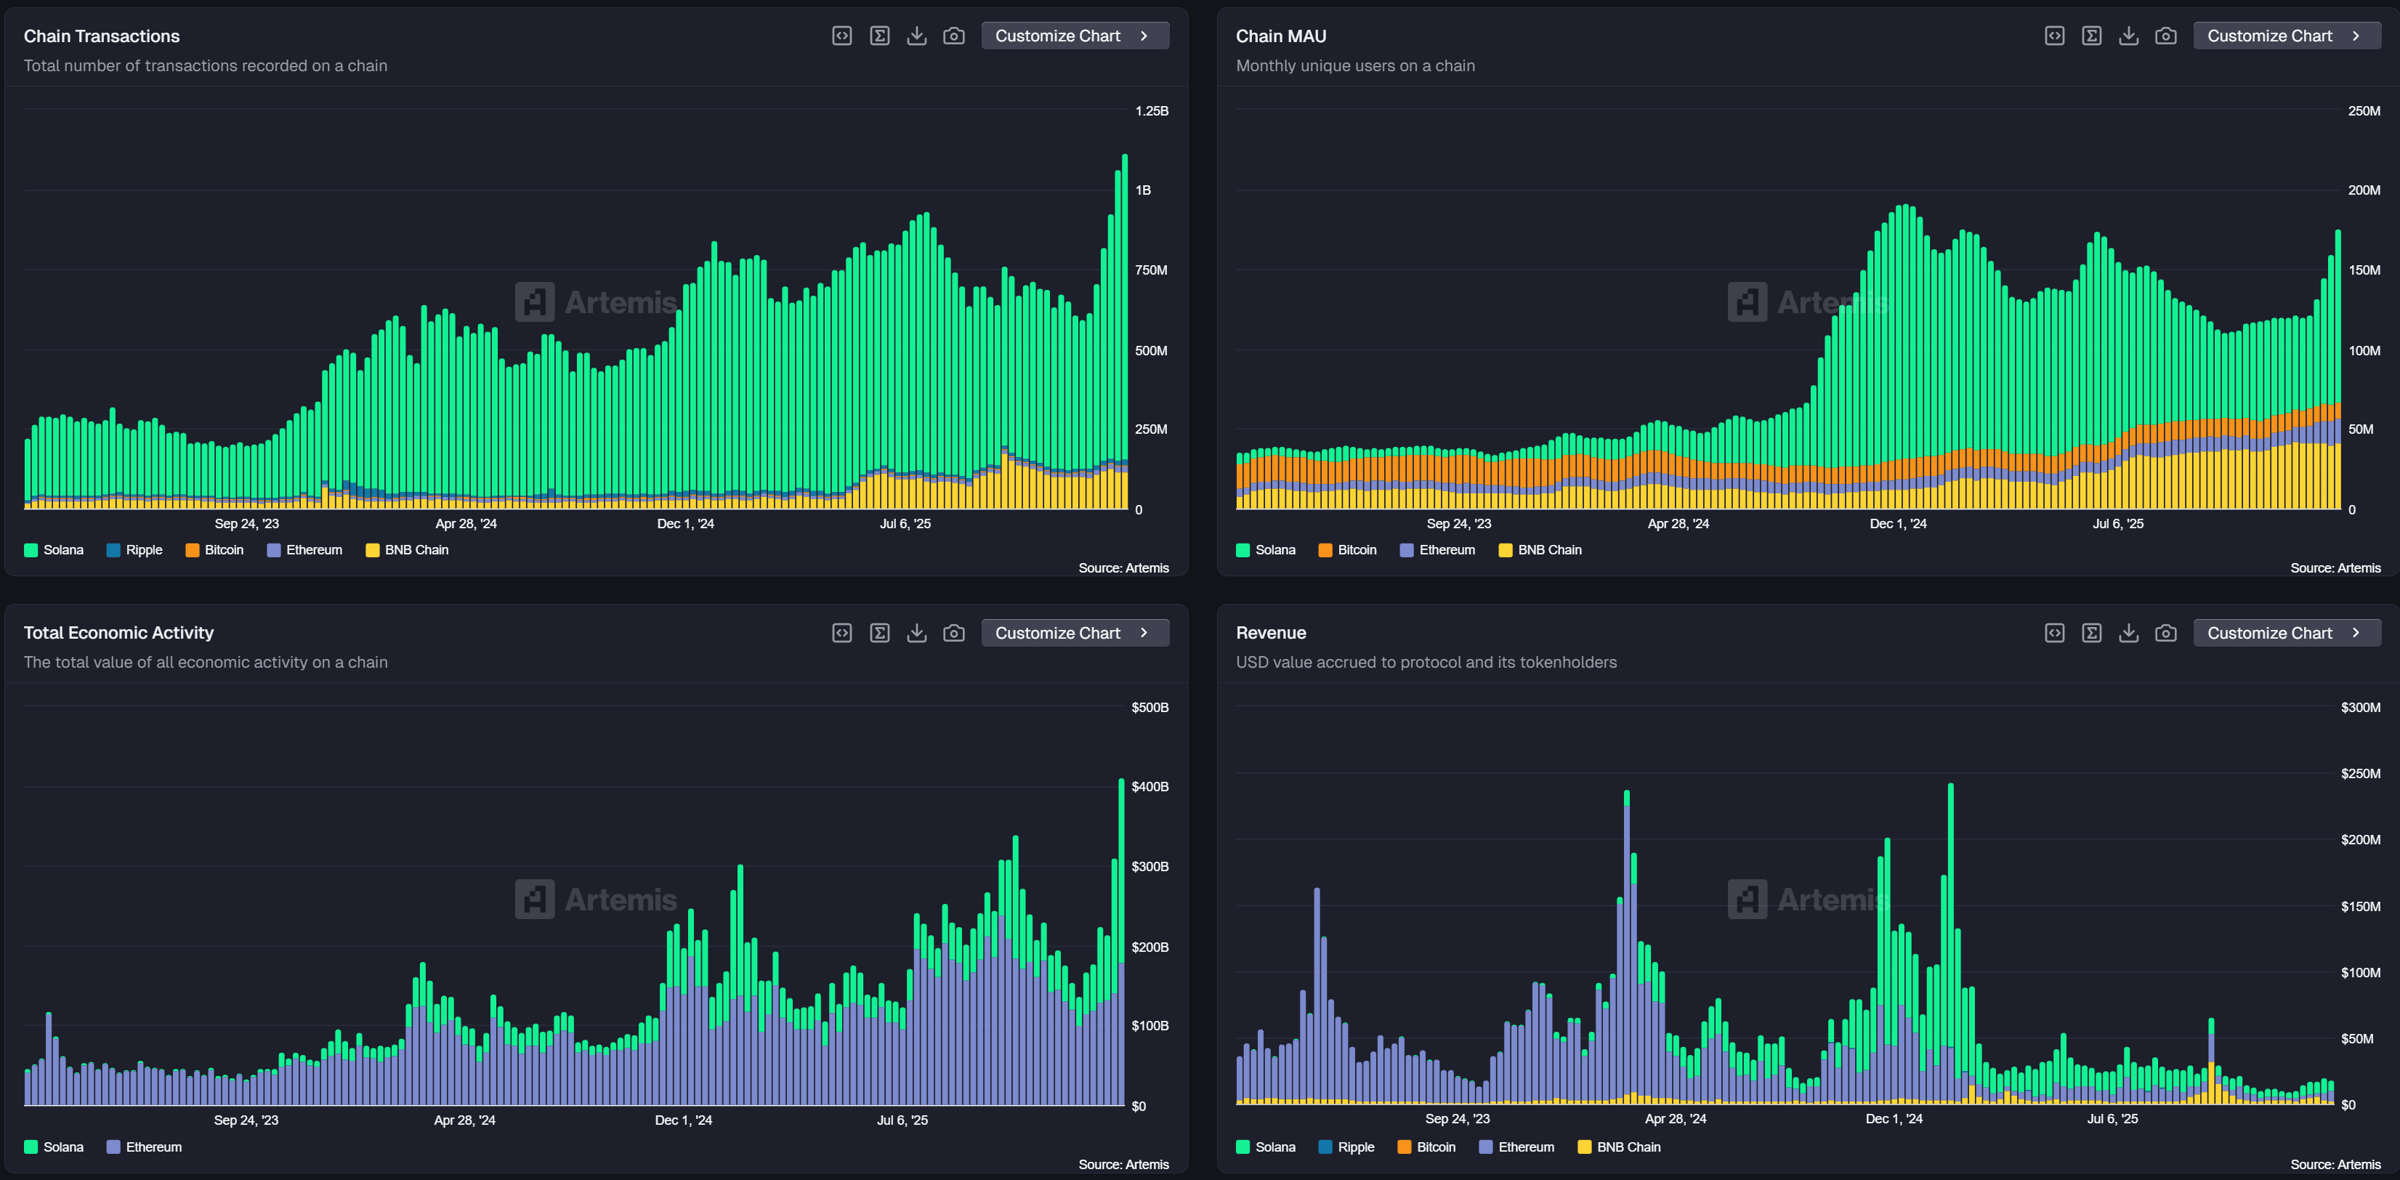Expand Customize Chart for Total Economic Activity
Viewport: 2400px width, 1180px height.
1074,633
